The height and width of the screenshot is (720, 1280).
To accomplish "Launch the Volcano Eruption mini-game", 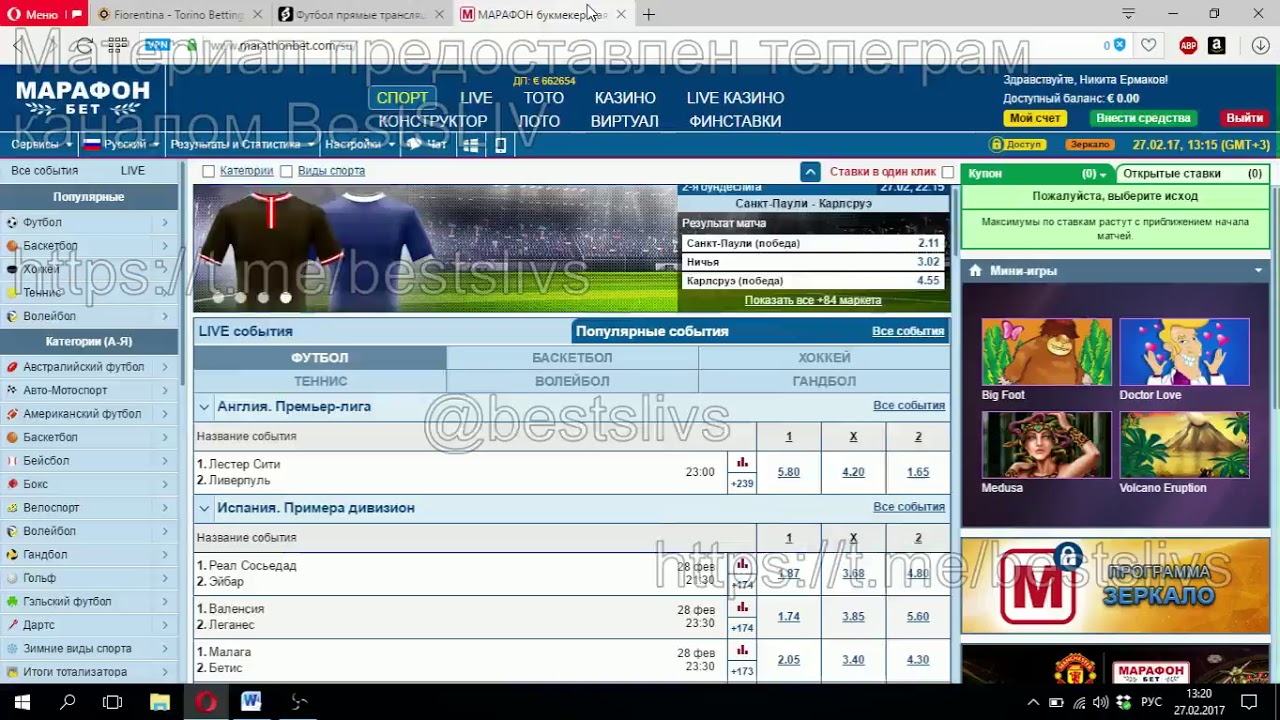I will (1184, 445).
